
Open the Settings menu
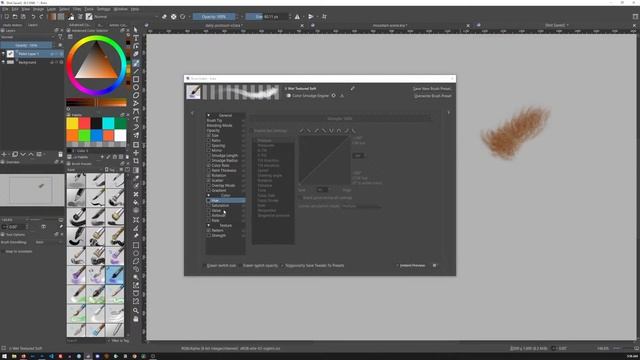pyautogui.click(x=104, y=9)
